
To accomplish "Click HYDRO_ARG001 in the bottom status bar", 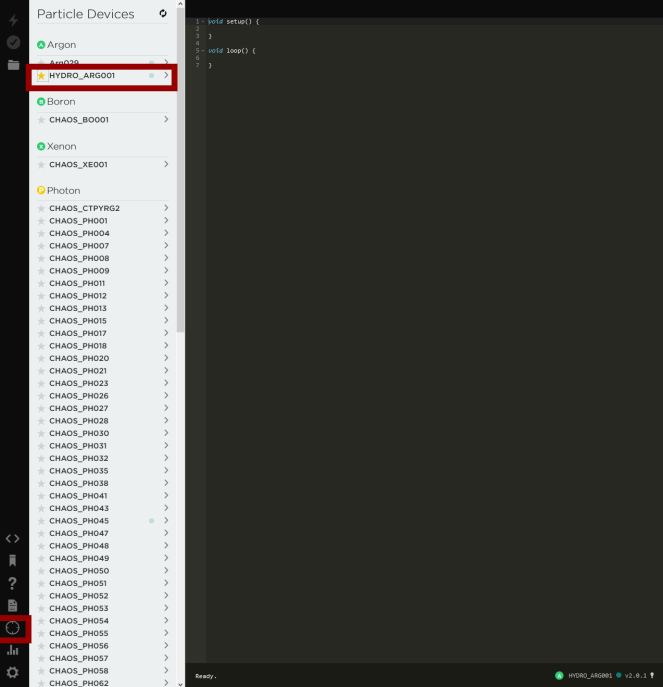I will coord(590,675).
